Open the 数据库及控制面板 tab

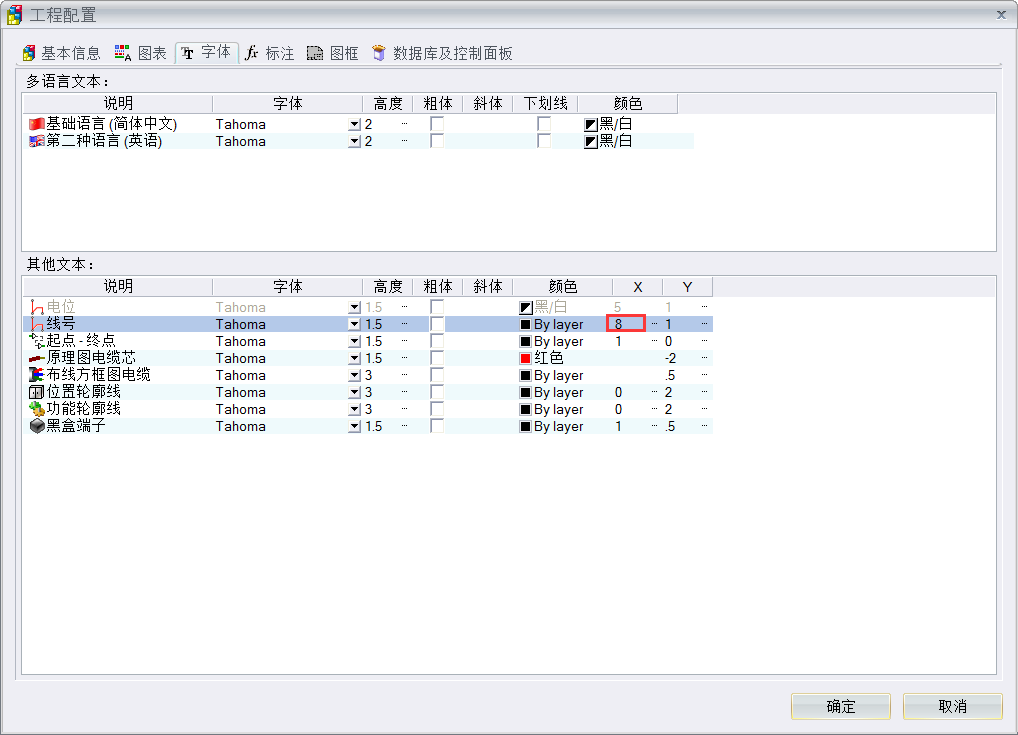tap(442, 53)
